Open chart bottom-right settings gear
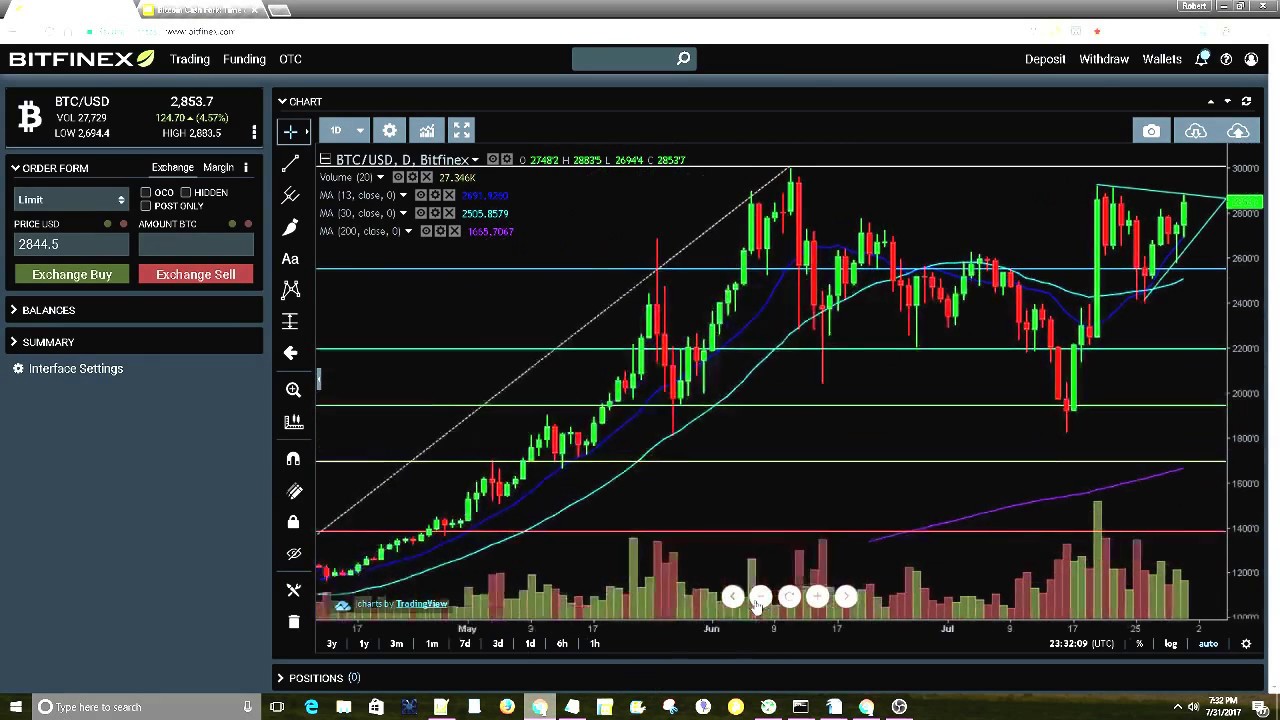1280x720 pixels. (x=1246, y=644)
